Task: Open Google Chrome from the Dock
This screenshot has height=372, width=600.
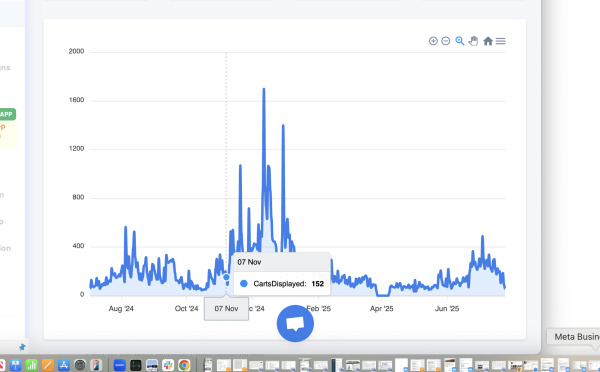Action: 184,365
